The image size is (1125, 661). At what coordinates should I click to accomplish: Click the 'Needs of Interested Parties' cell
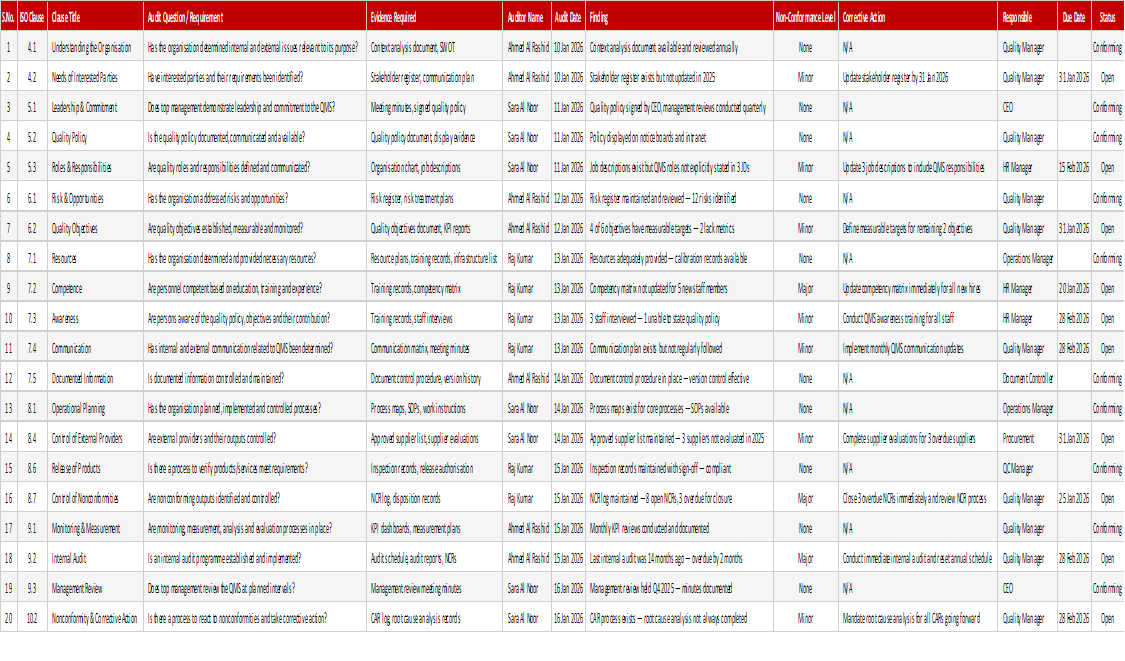[x=95, y=78]
